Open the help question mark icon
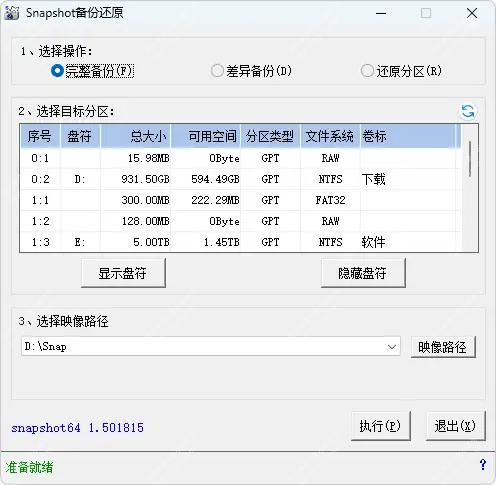 [x=482, y=464]
